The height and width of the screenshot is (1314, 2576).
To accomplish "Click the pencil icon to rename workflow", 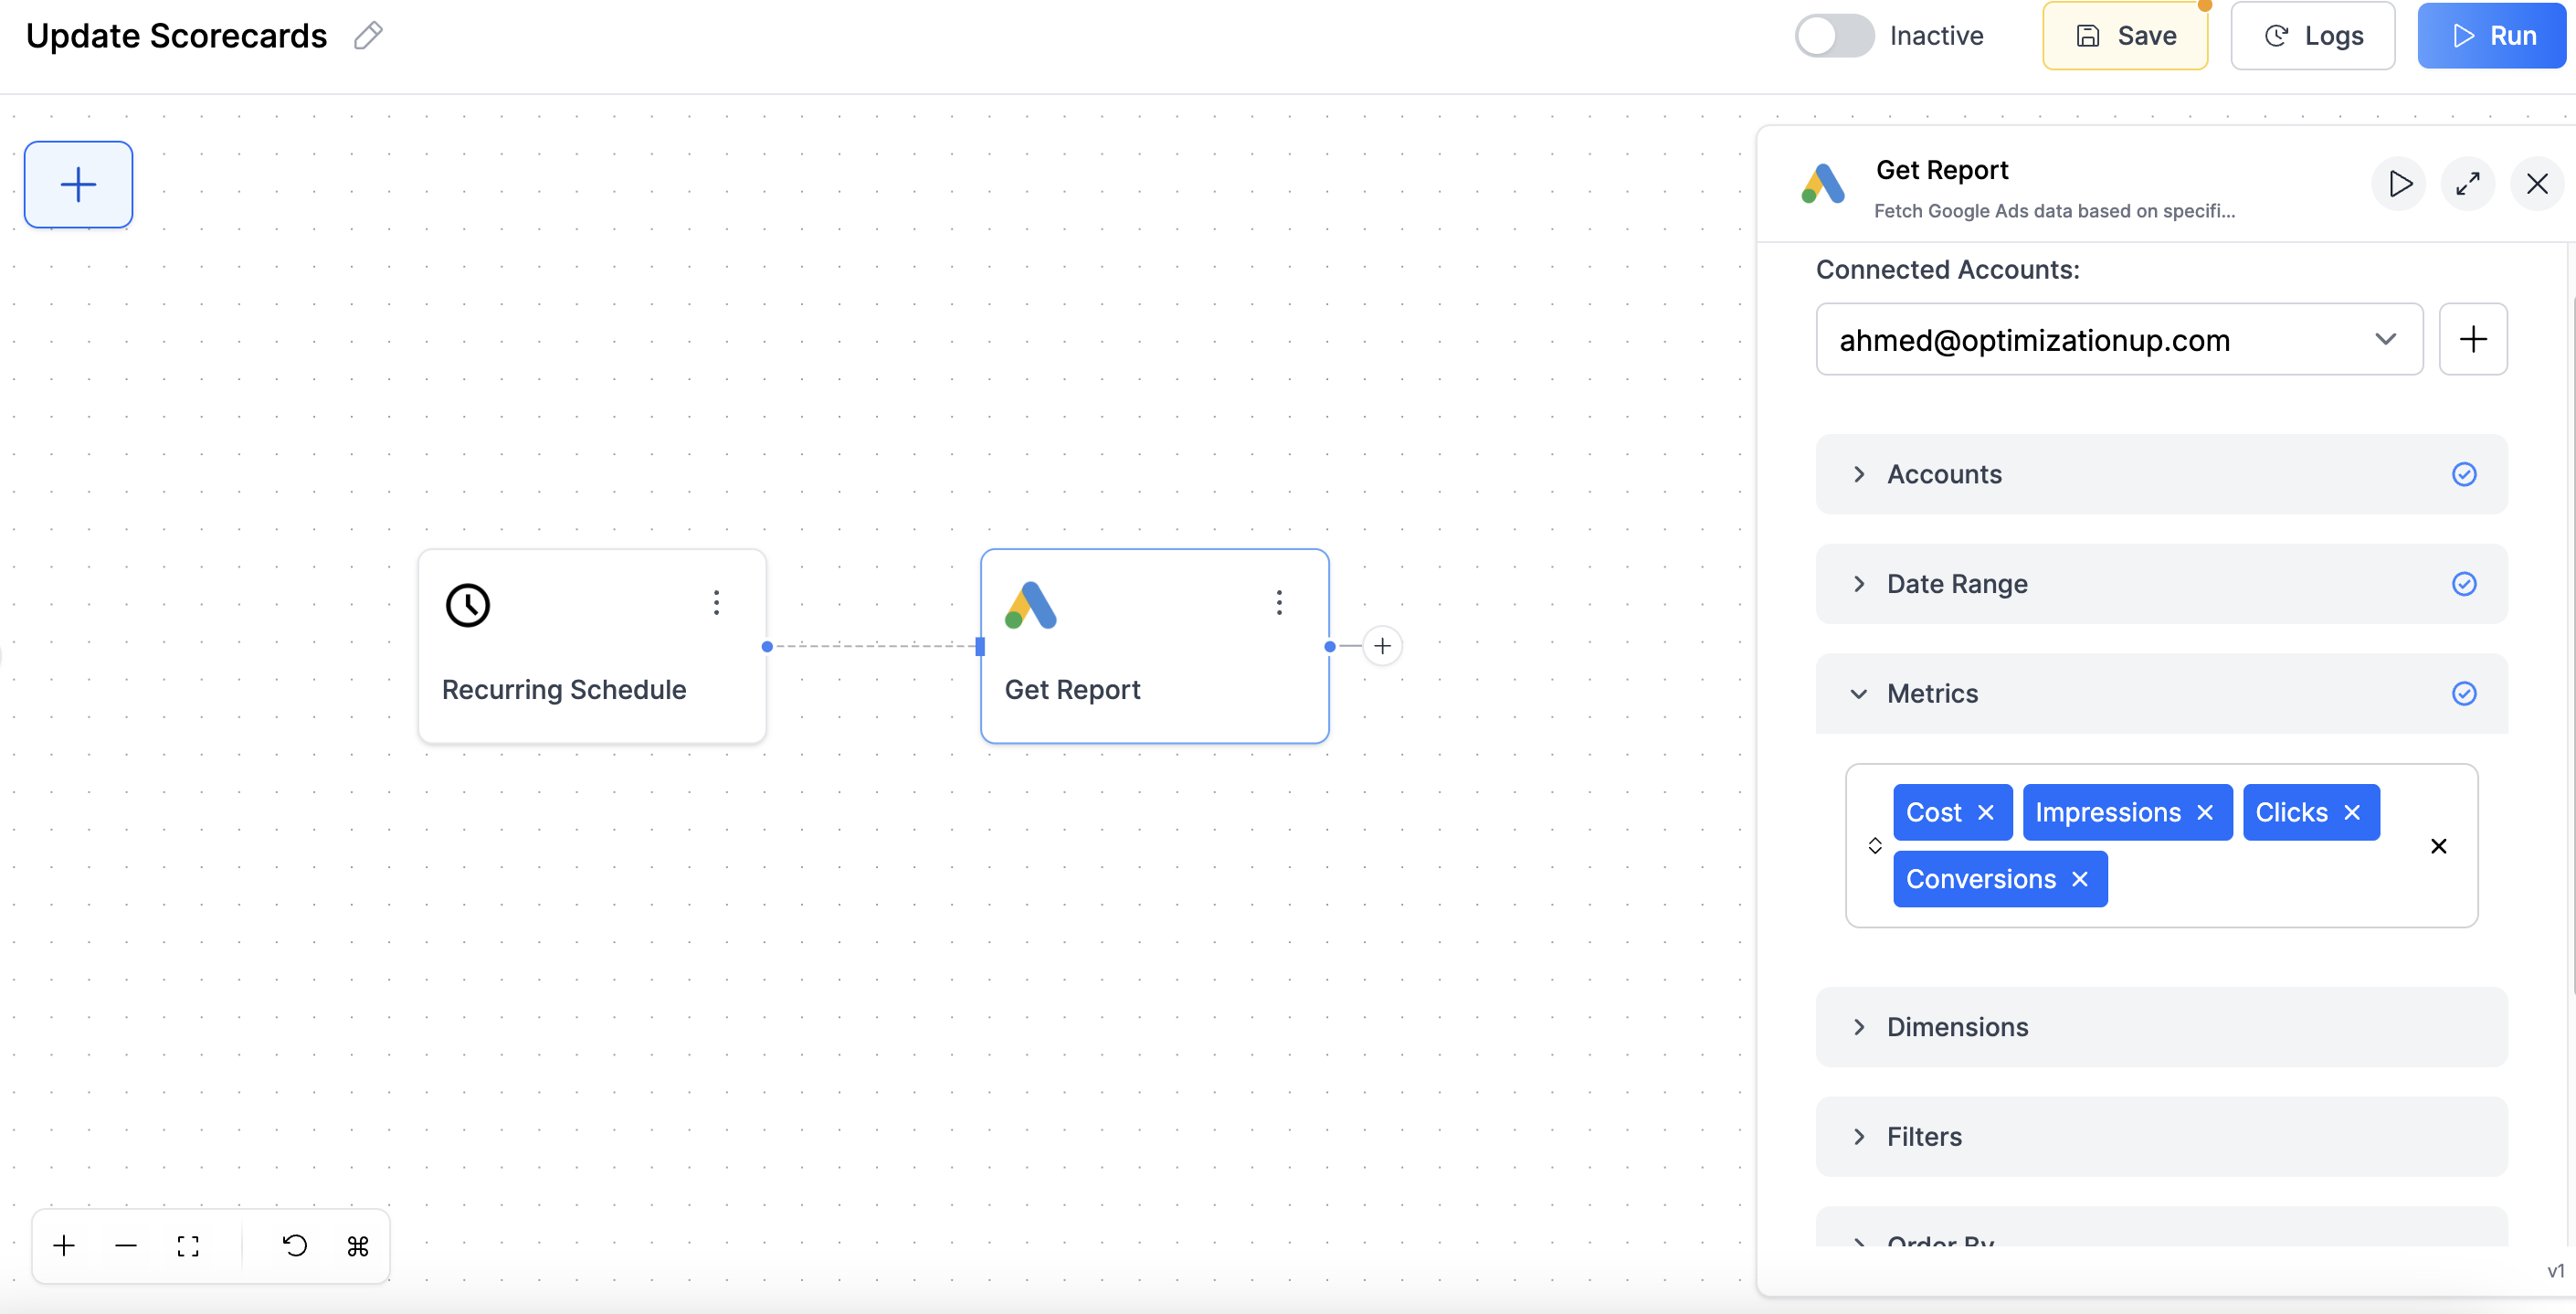I will (368, 36).
